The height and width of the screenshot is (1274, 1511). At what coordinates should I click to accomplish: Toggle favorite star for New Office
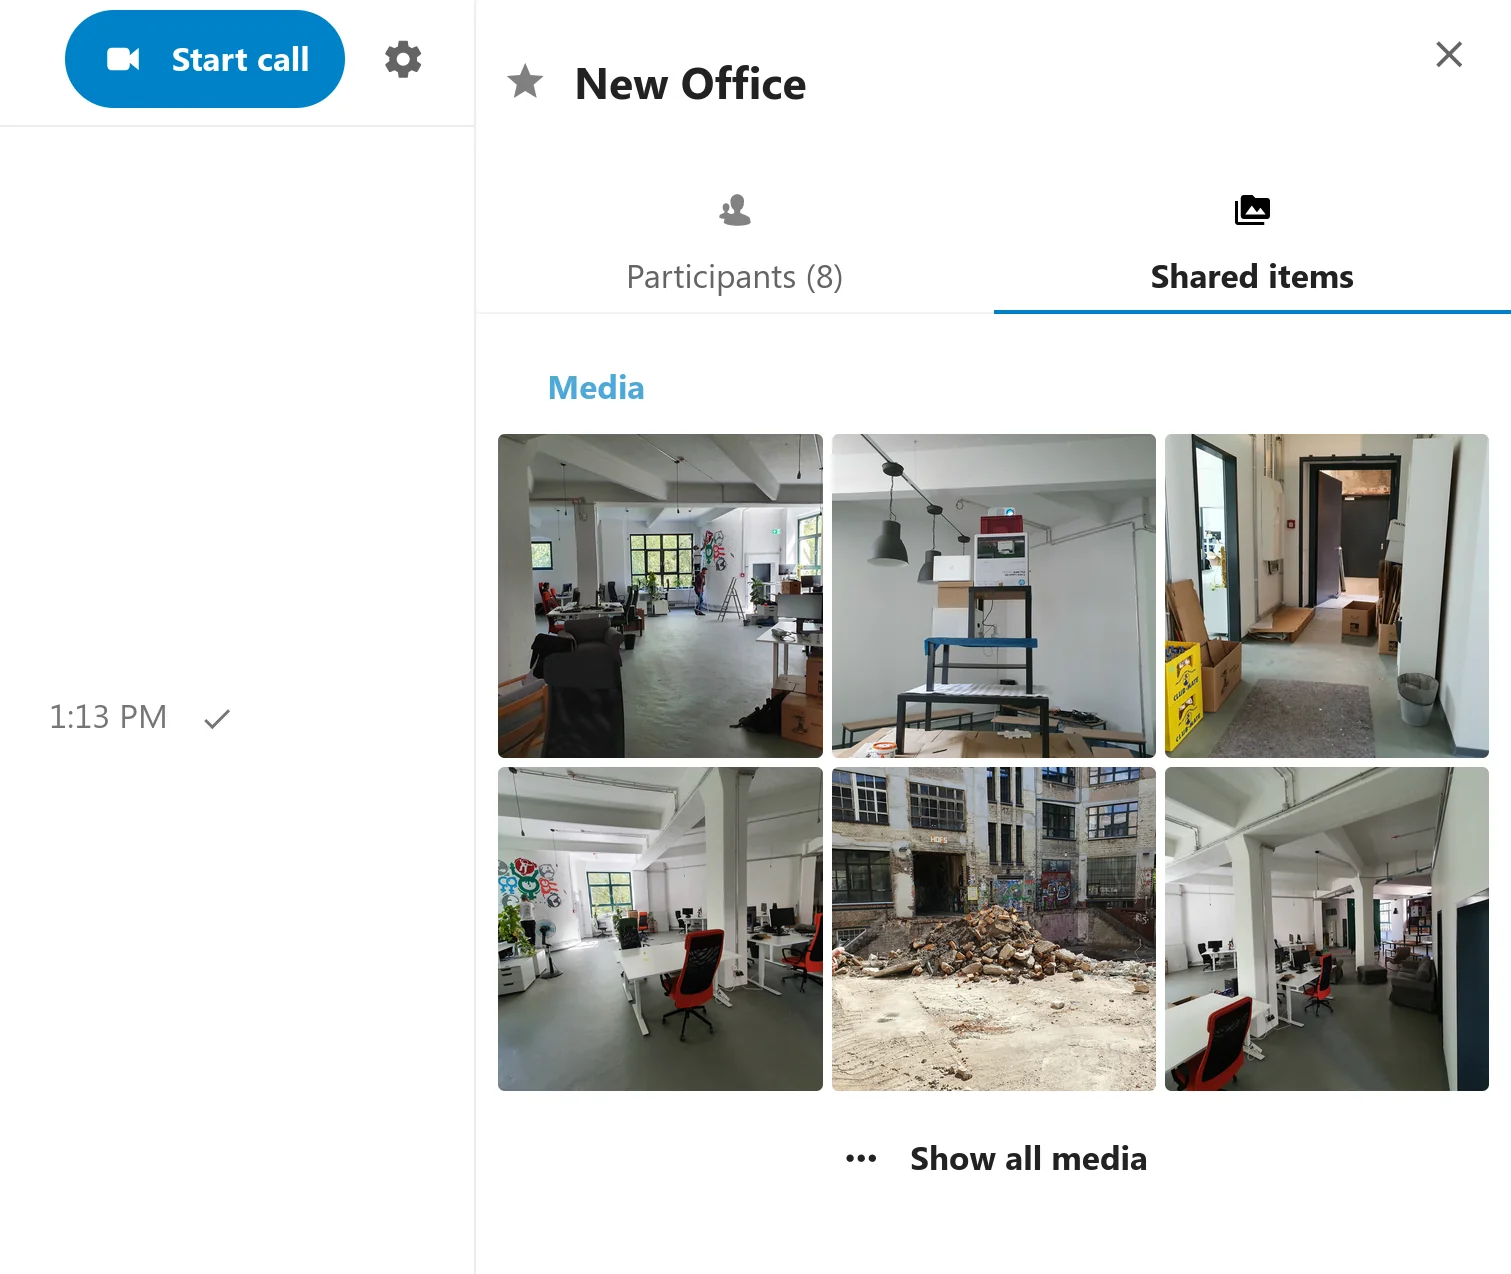pyautogui.click(x=525, y=82)
